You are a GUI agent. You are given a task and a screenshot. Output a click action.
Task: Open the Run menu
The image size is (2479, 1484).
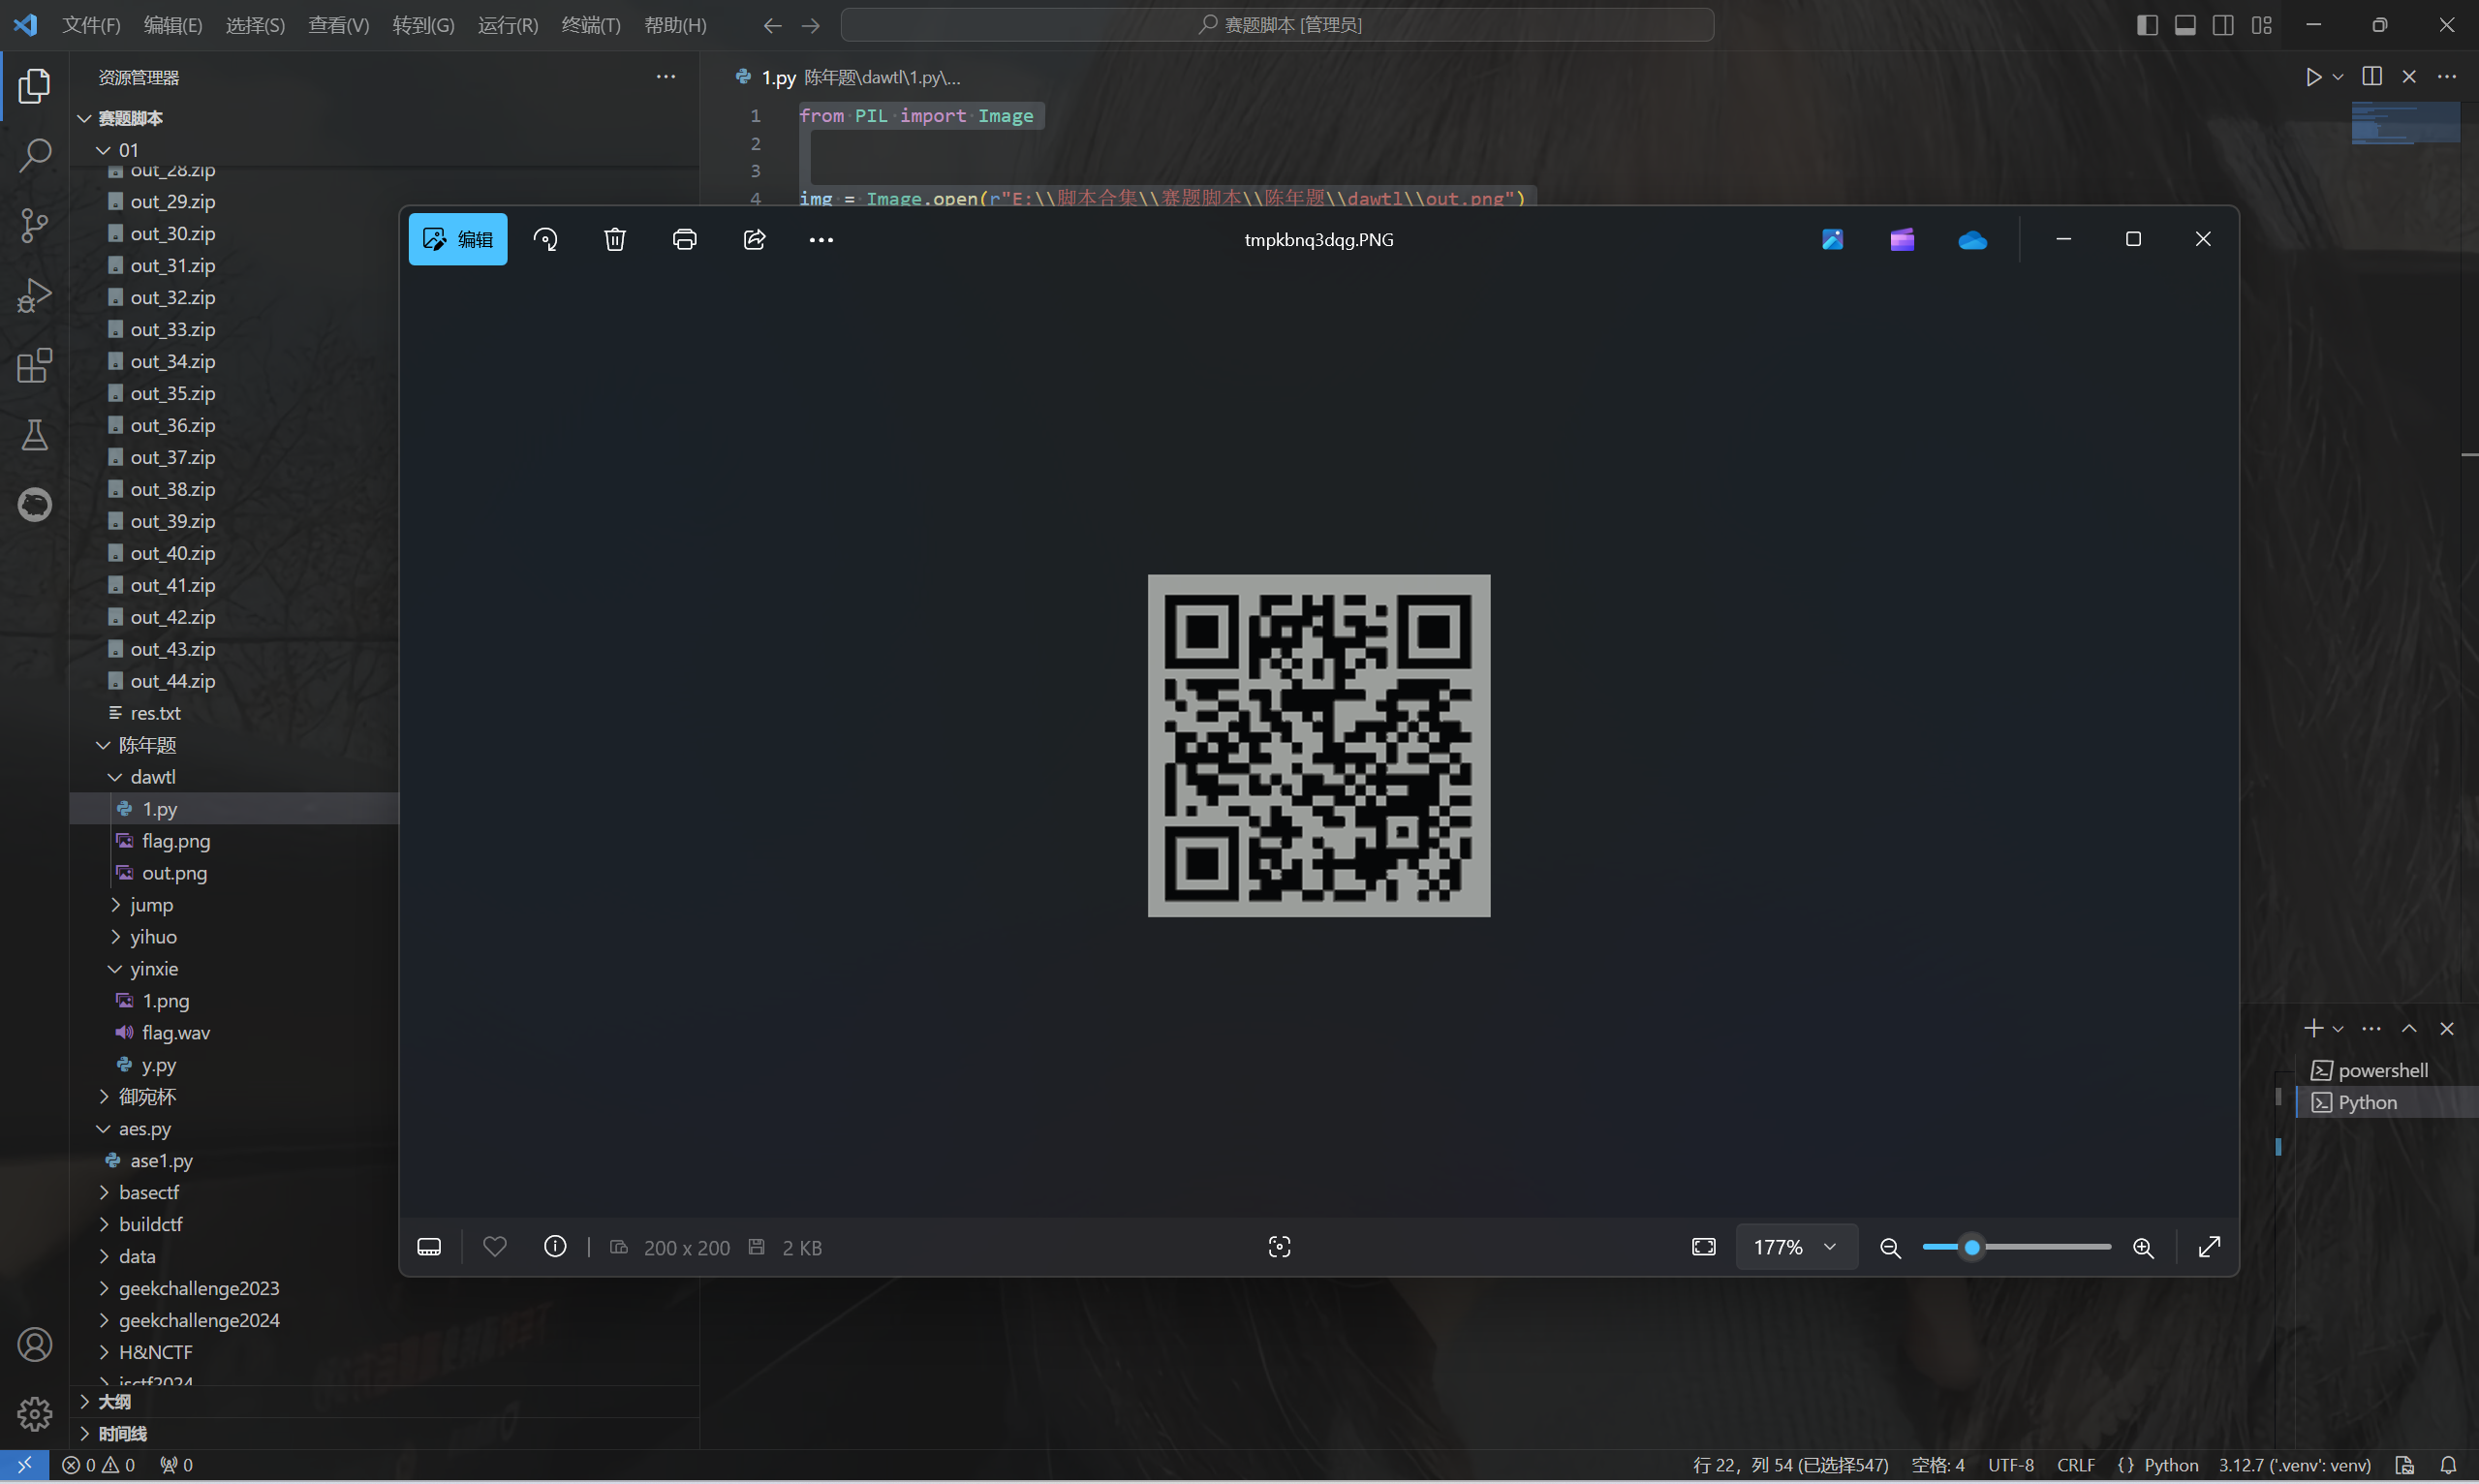tap(508, 25)
